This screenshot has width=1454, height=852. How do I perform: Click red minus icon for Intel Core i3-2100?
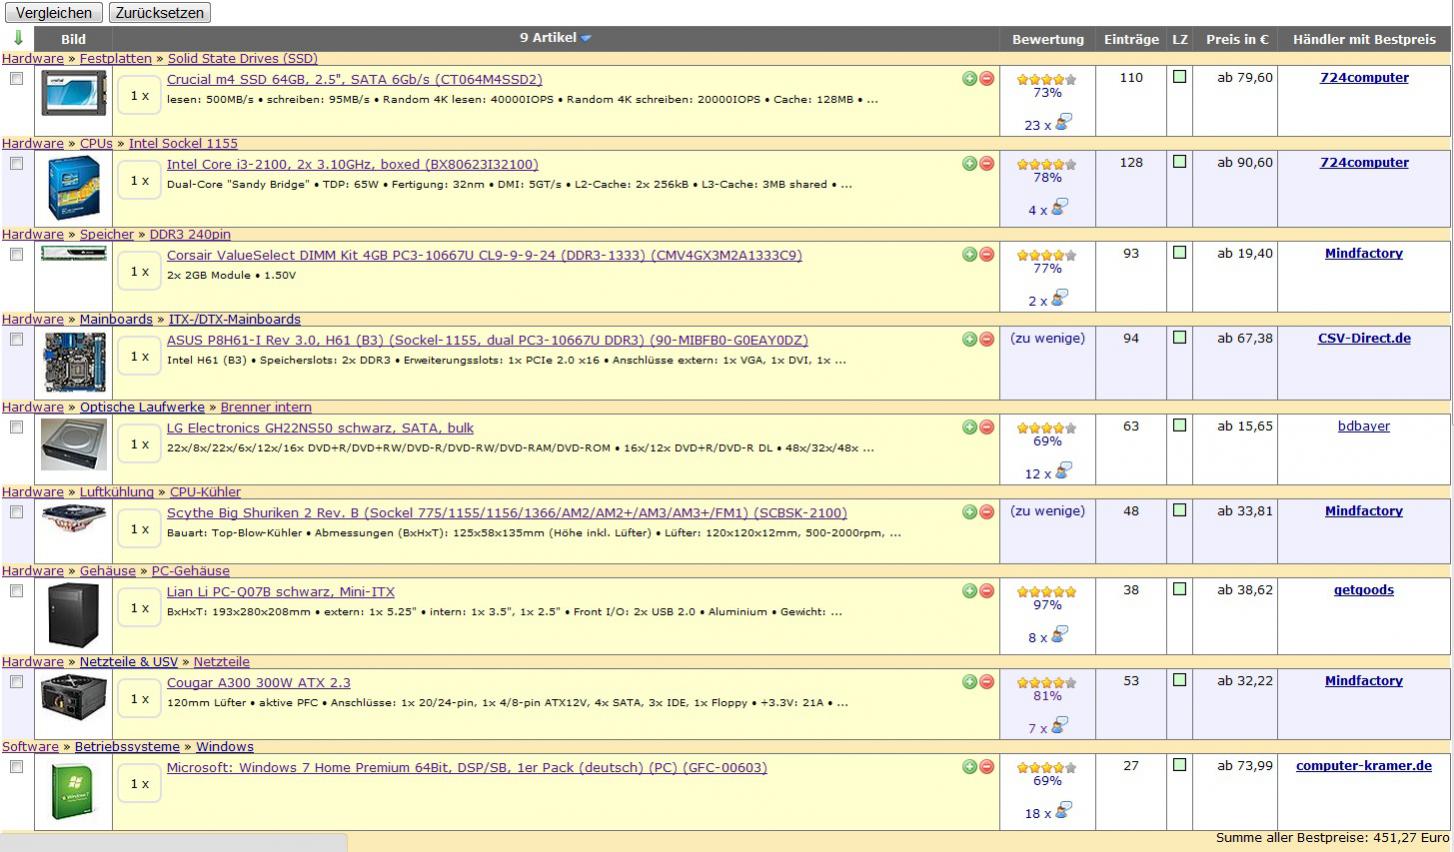point(986,164)
